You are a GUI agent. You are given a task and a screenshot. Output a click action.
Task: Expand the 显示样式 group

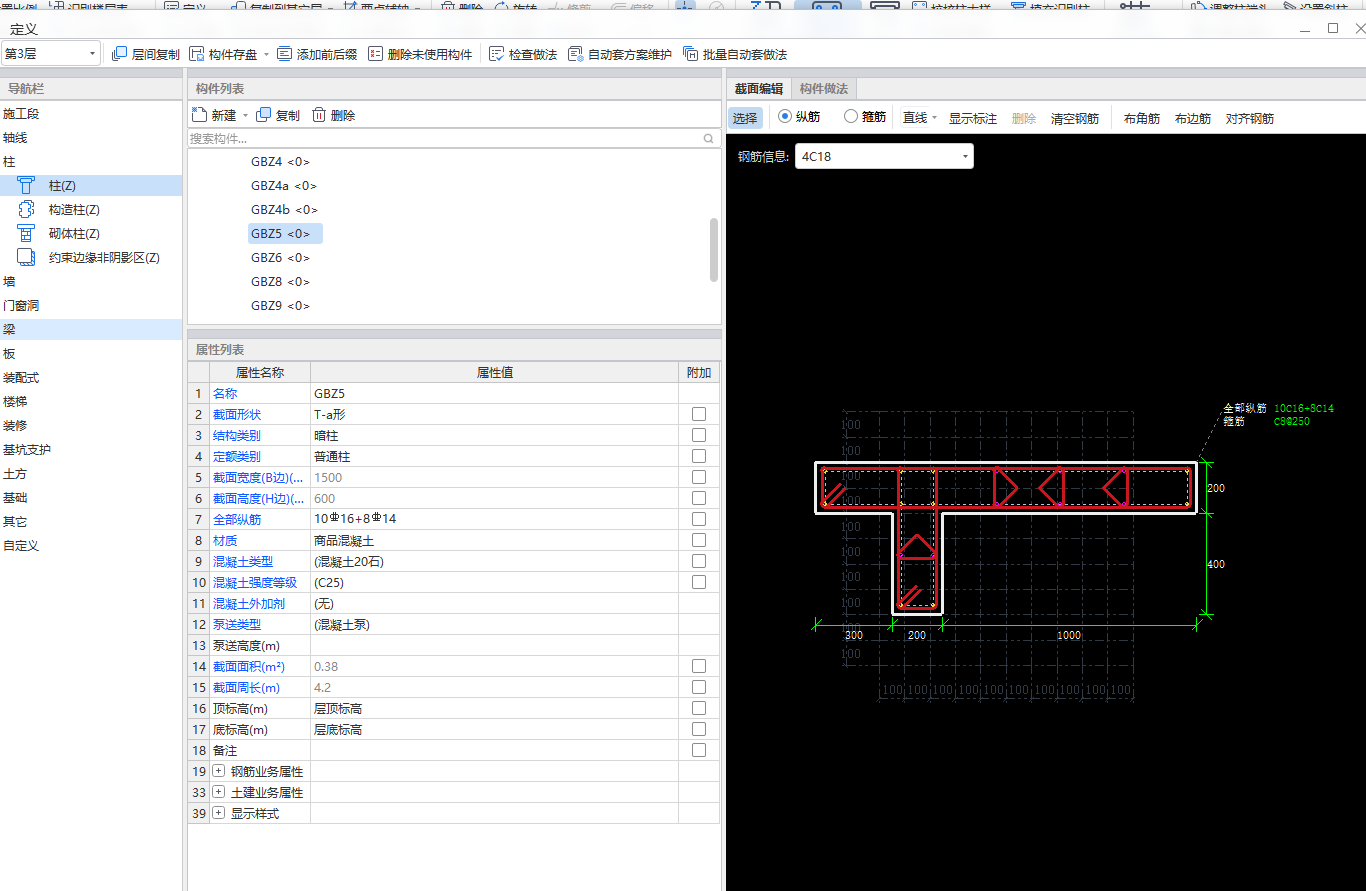point(219,813)
